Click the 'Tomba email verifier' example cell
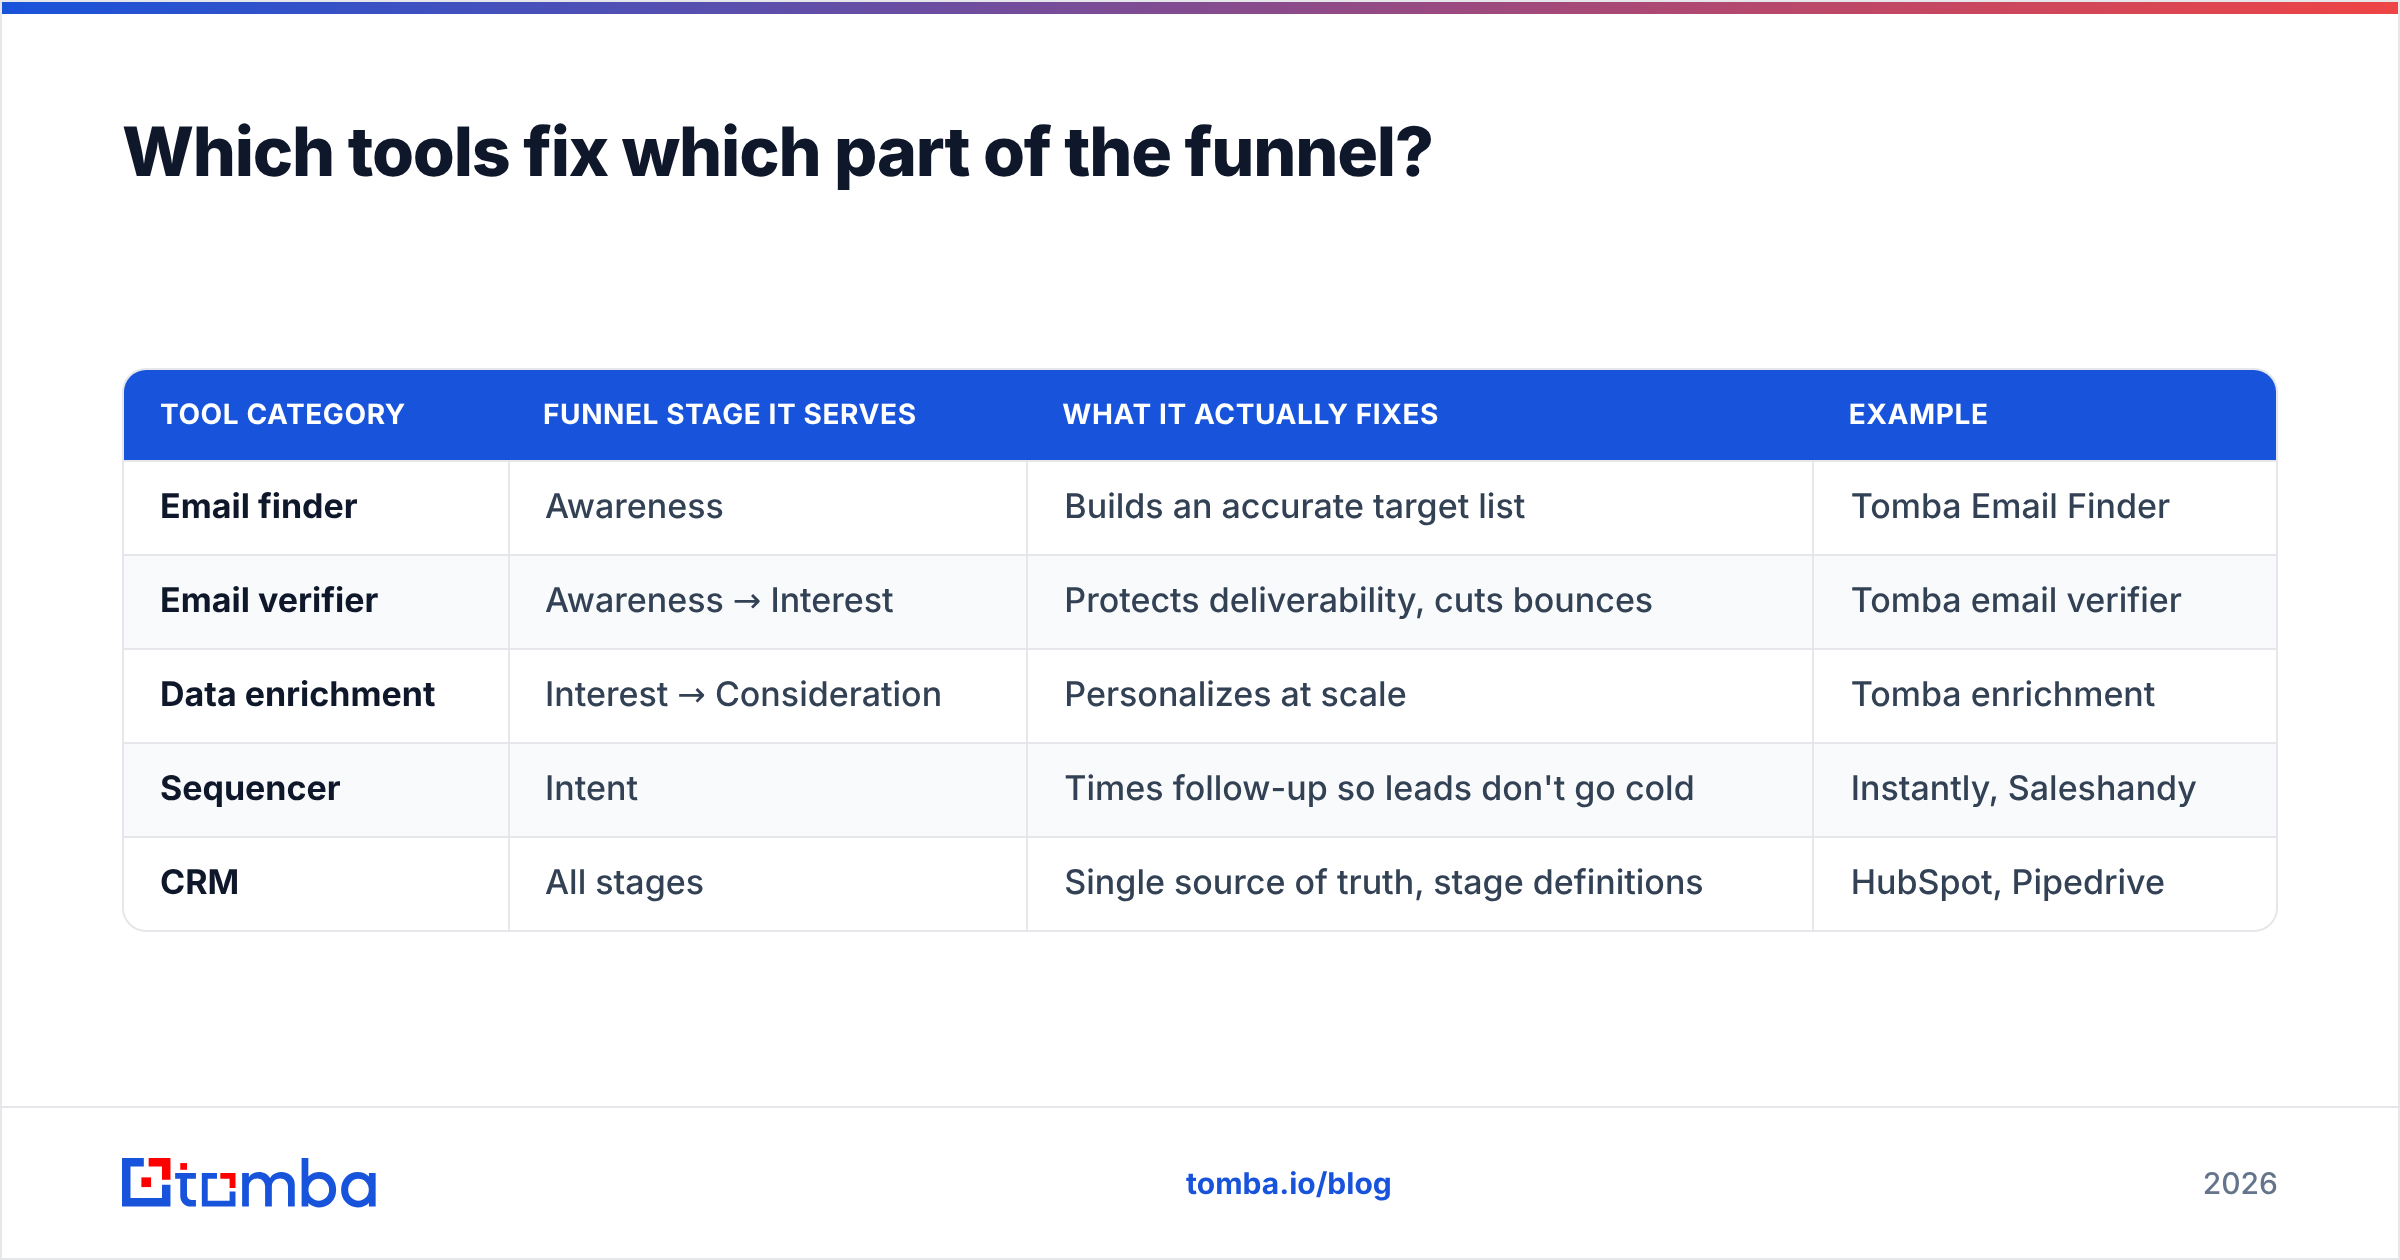 [2045, 601]
